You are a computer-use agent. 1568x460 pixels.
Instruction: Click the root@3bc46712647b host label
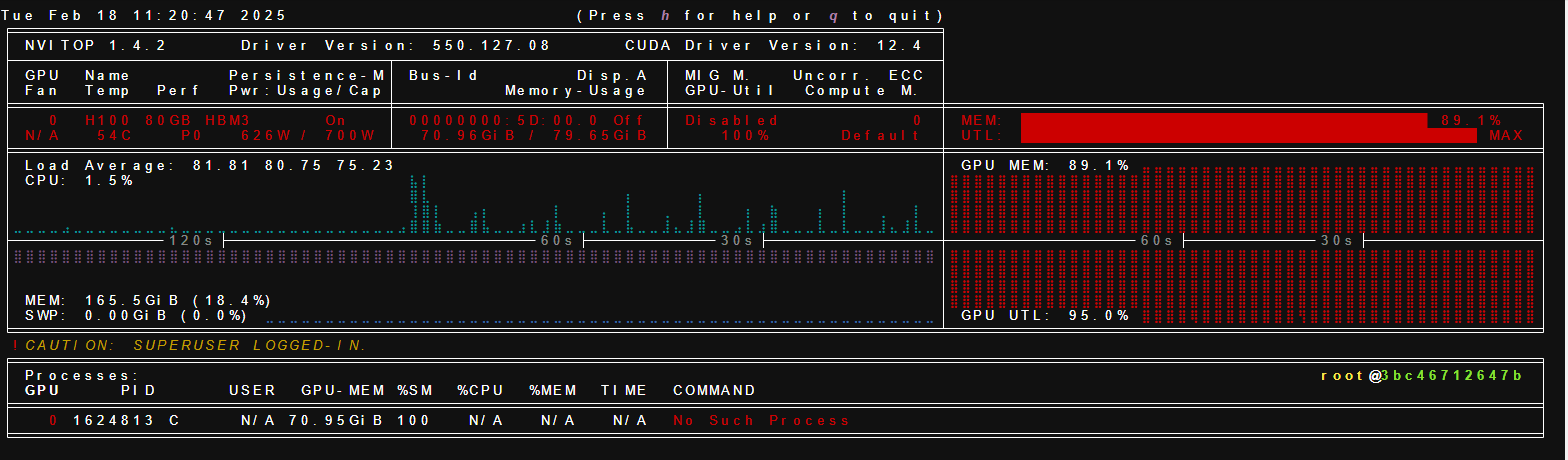[1422, 376]
